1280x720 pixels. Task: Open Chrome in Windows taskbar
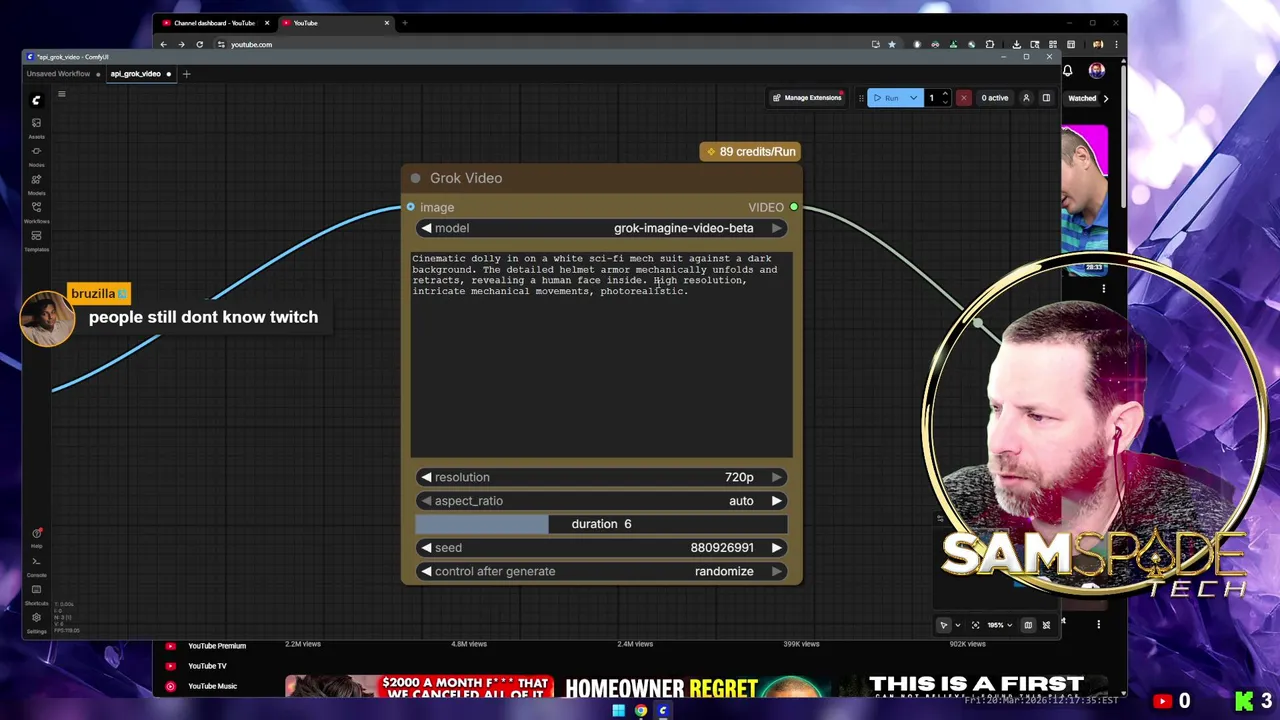(x=641, y=711)
